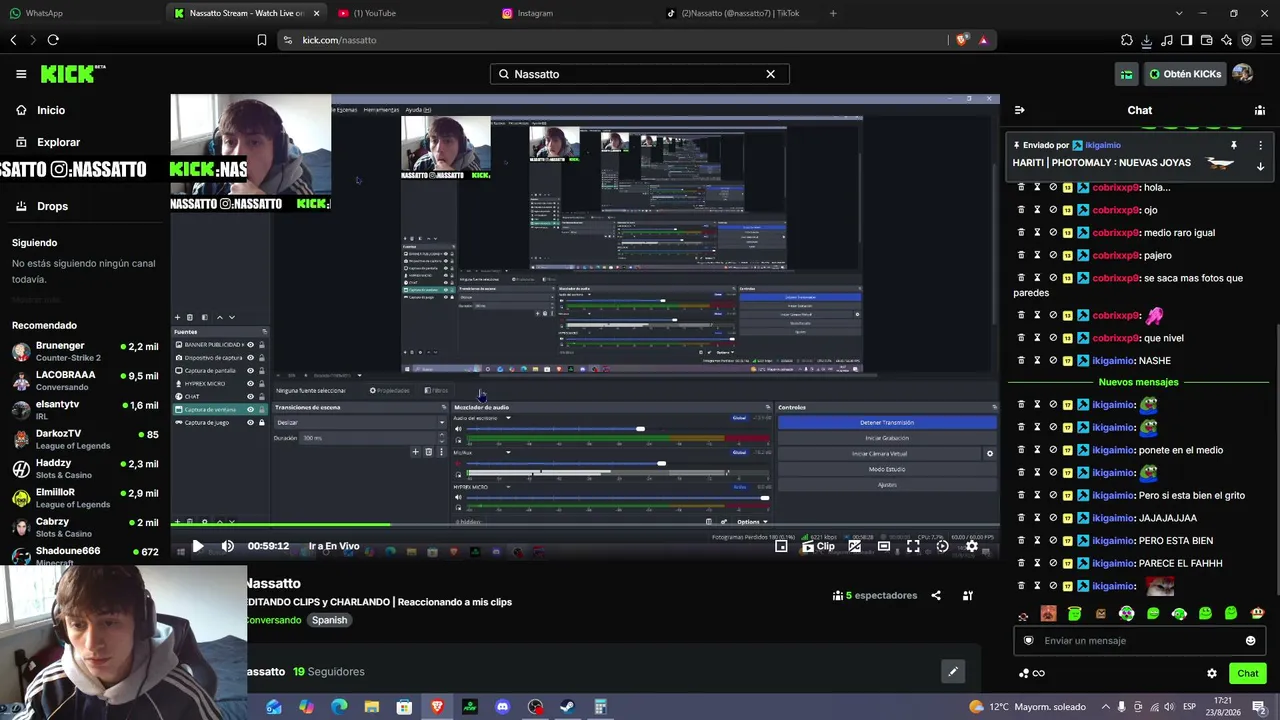Open Drops in Kick sidebar
This screenshot has height=720, width=1280.
[52, 206]
